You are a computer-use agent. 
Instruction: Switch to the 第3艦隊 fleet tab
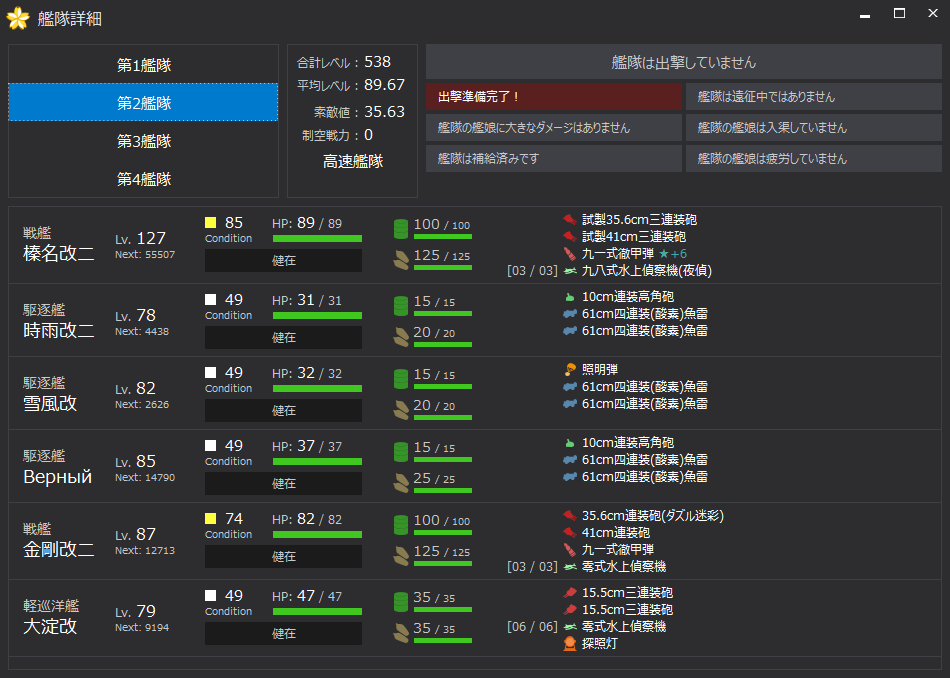(143, 141)
